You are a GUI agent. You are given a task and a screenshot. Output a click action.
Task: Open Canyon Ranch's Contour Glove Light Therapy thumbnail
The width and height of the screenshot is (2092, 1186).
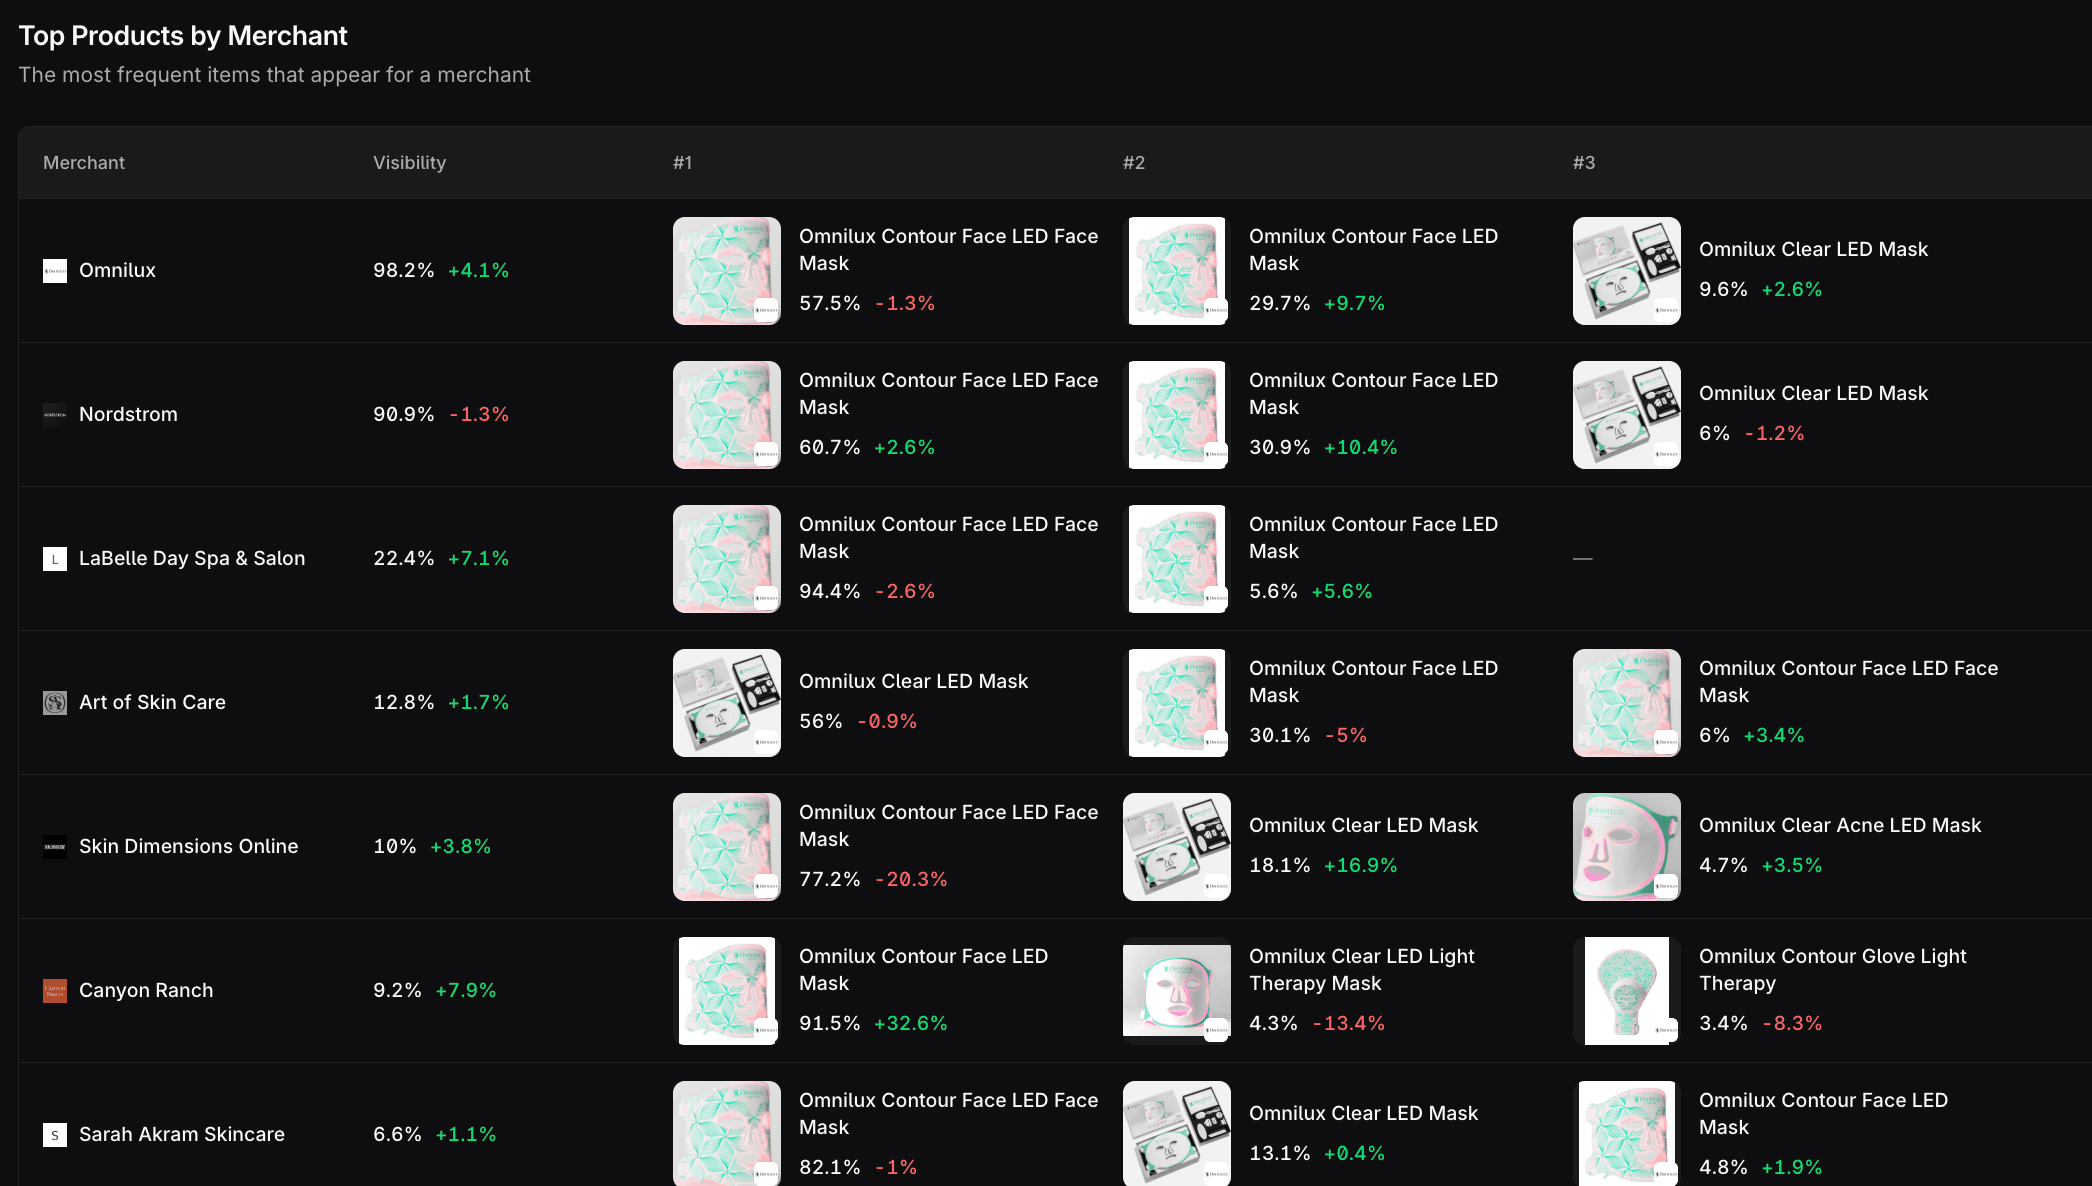[x=1627, y=991]
